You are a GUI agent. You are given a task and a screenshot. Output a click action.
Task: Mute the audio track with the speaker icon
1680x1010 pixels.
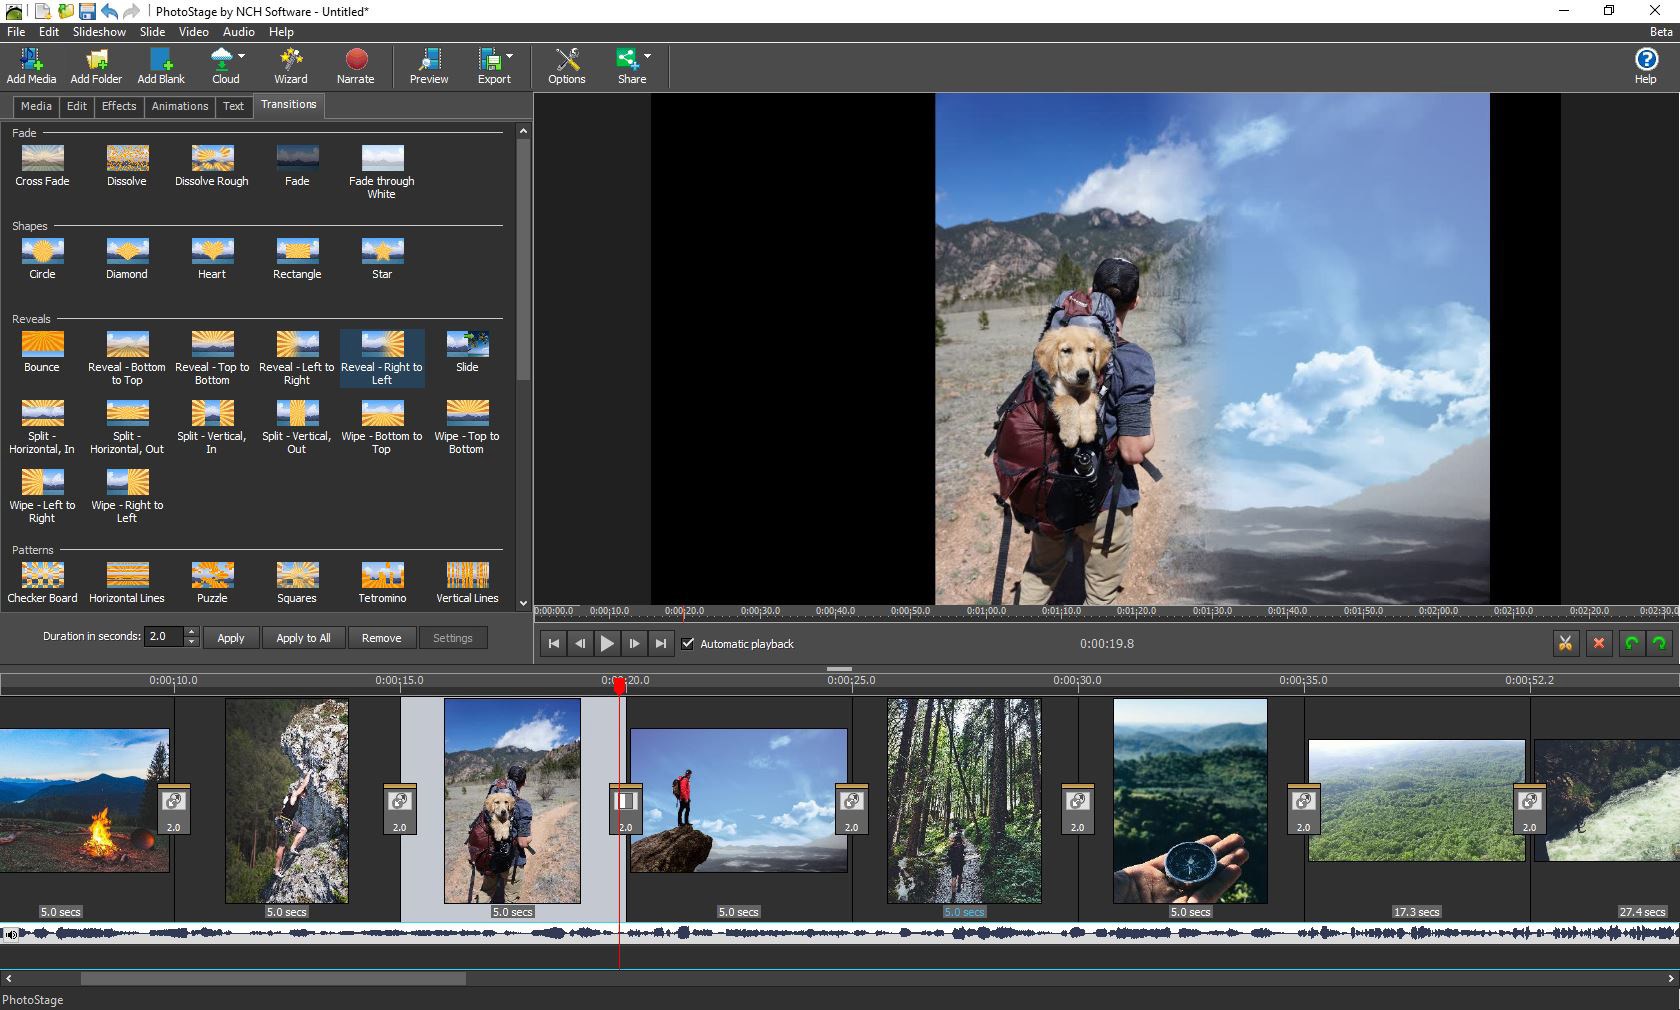pos(11,934)
